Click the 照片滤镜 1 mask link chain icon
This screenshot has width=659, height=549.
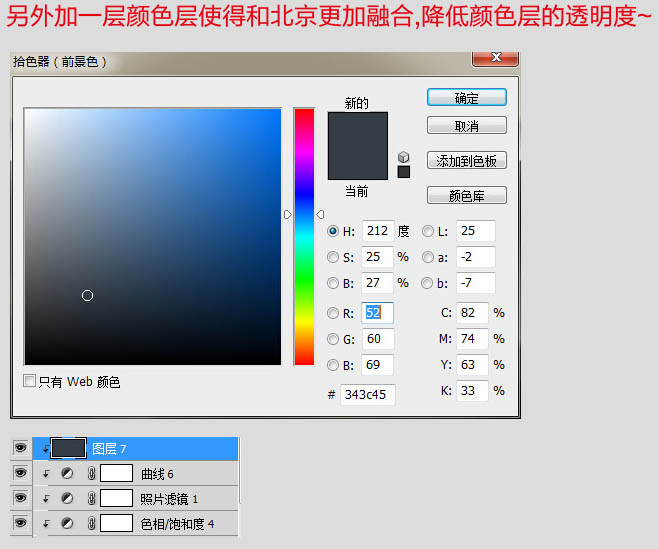click(91, 499)
